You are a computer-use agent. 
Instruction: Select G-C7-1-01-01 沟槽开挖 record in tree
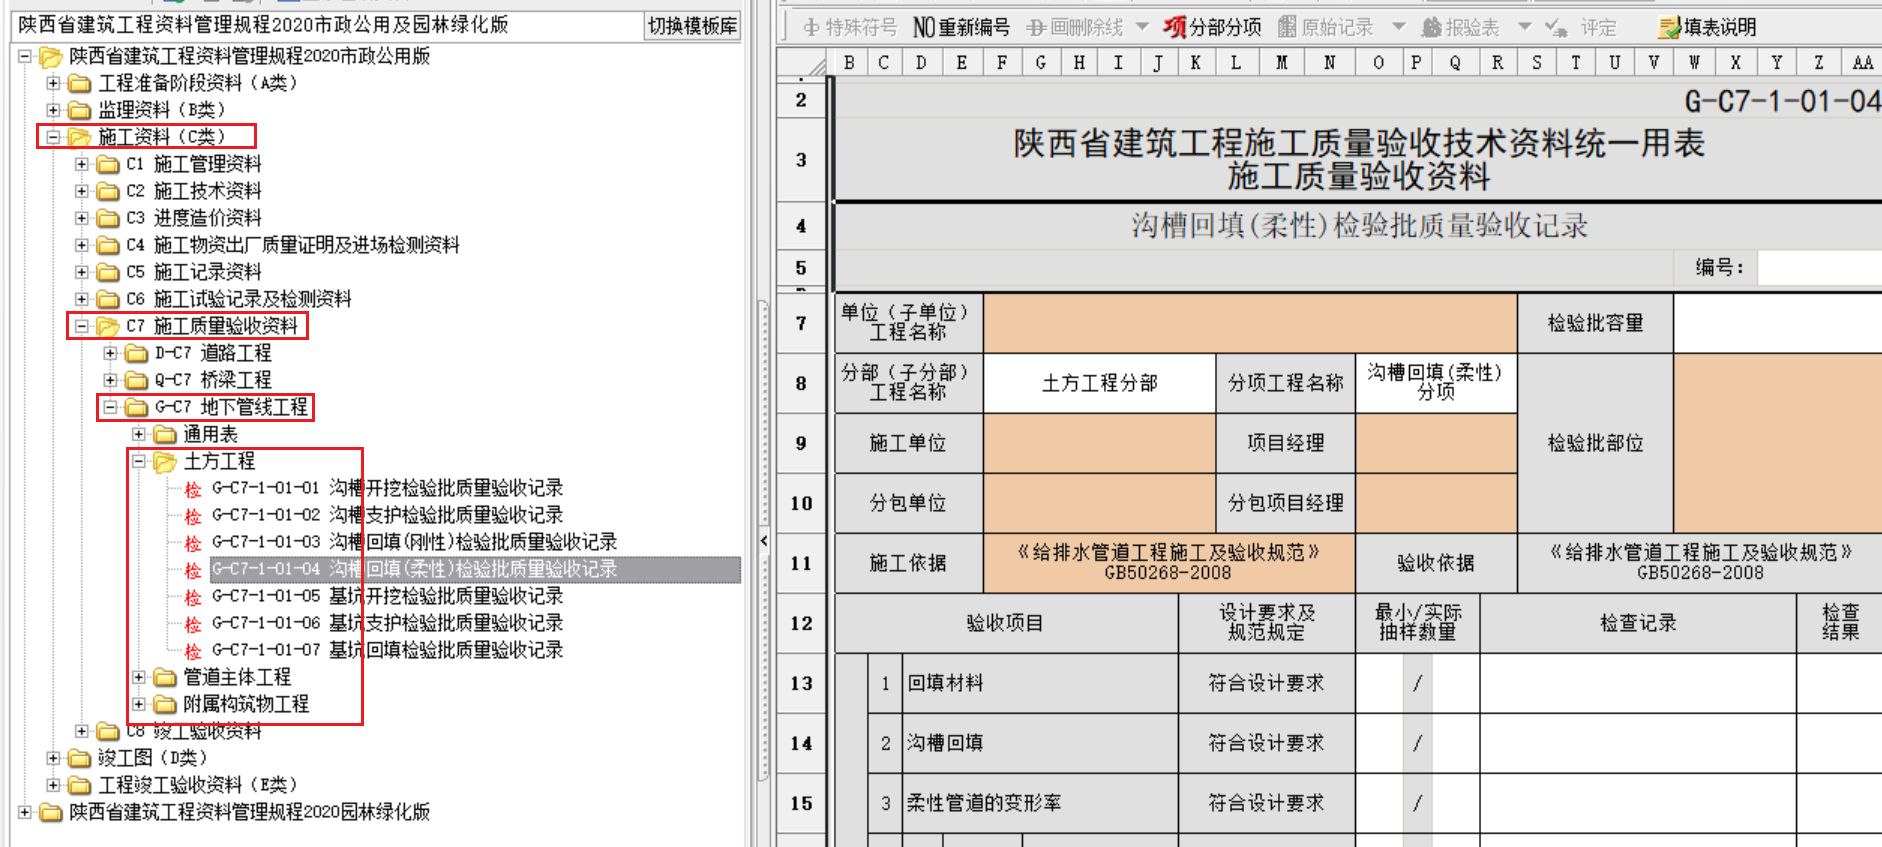click(387, 488)
